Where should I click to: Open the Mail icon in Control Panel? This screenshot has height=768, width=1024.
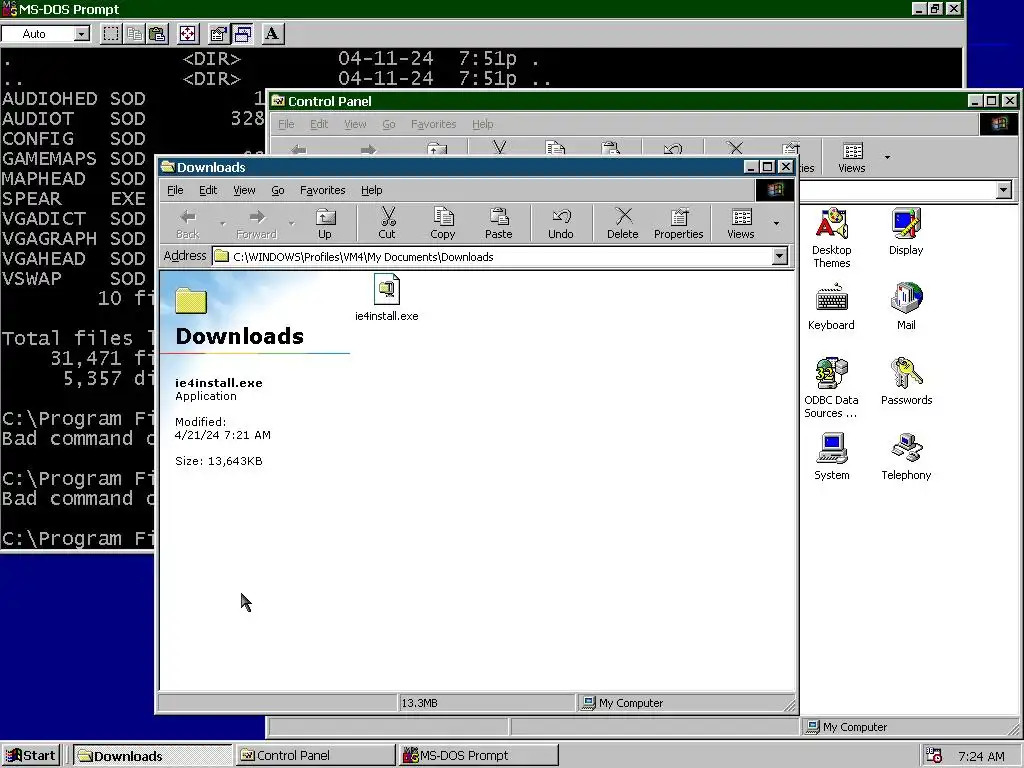click(906, 307)
